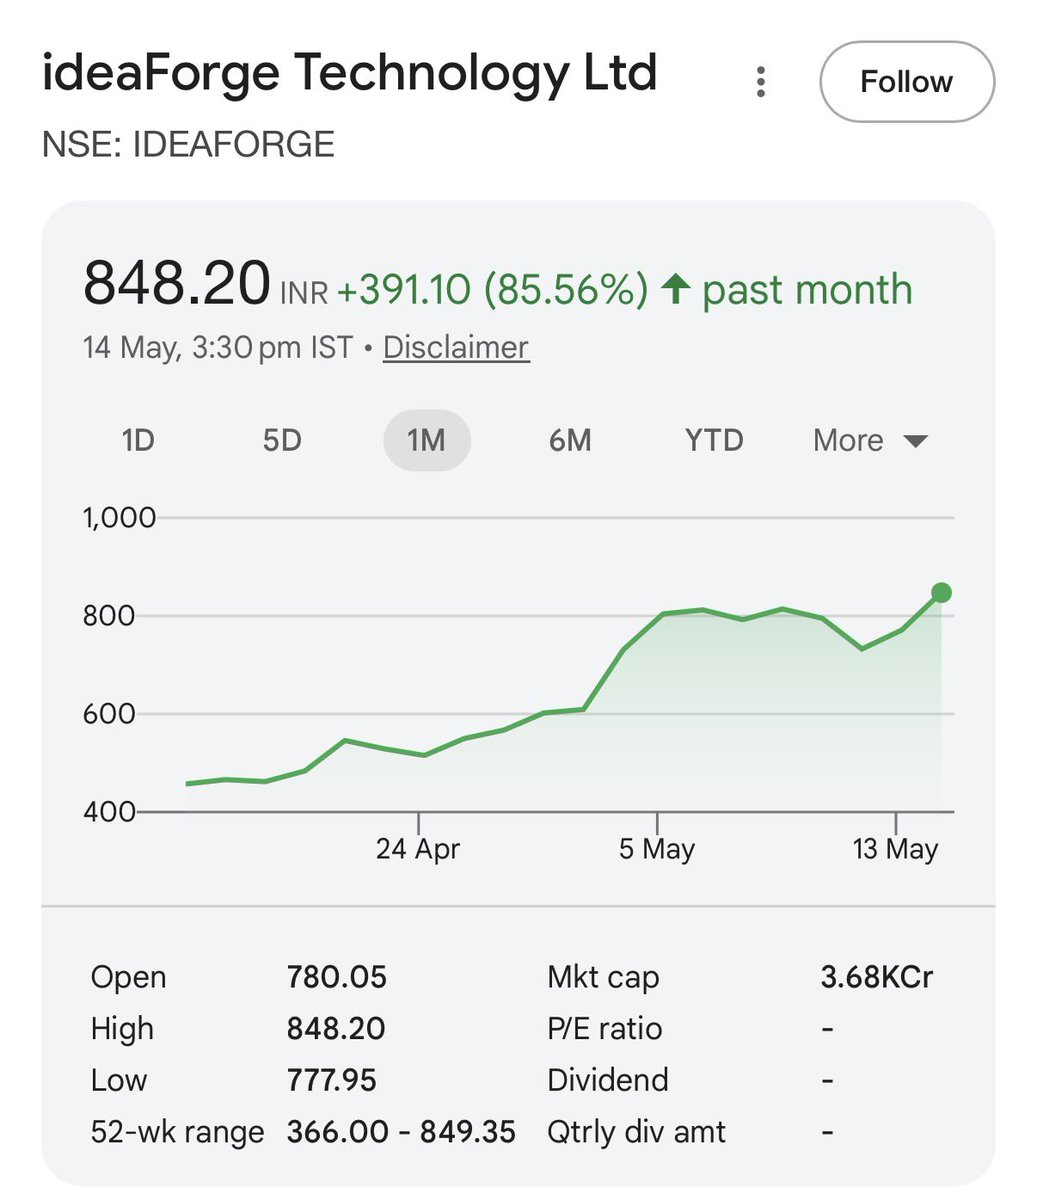Screen dimensions: 1037x1200
Task: Click the +391.10 (85.56%) change text
Action: (492, 290)
